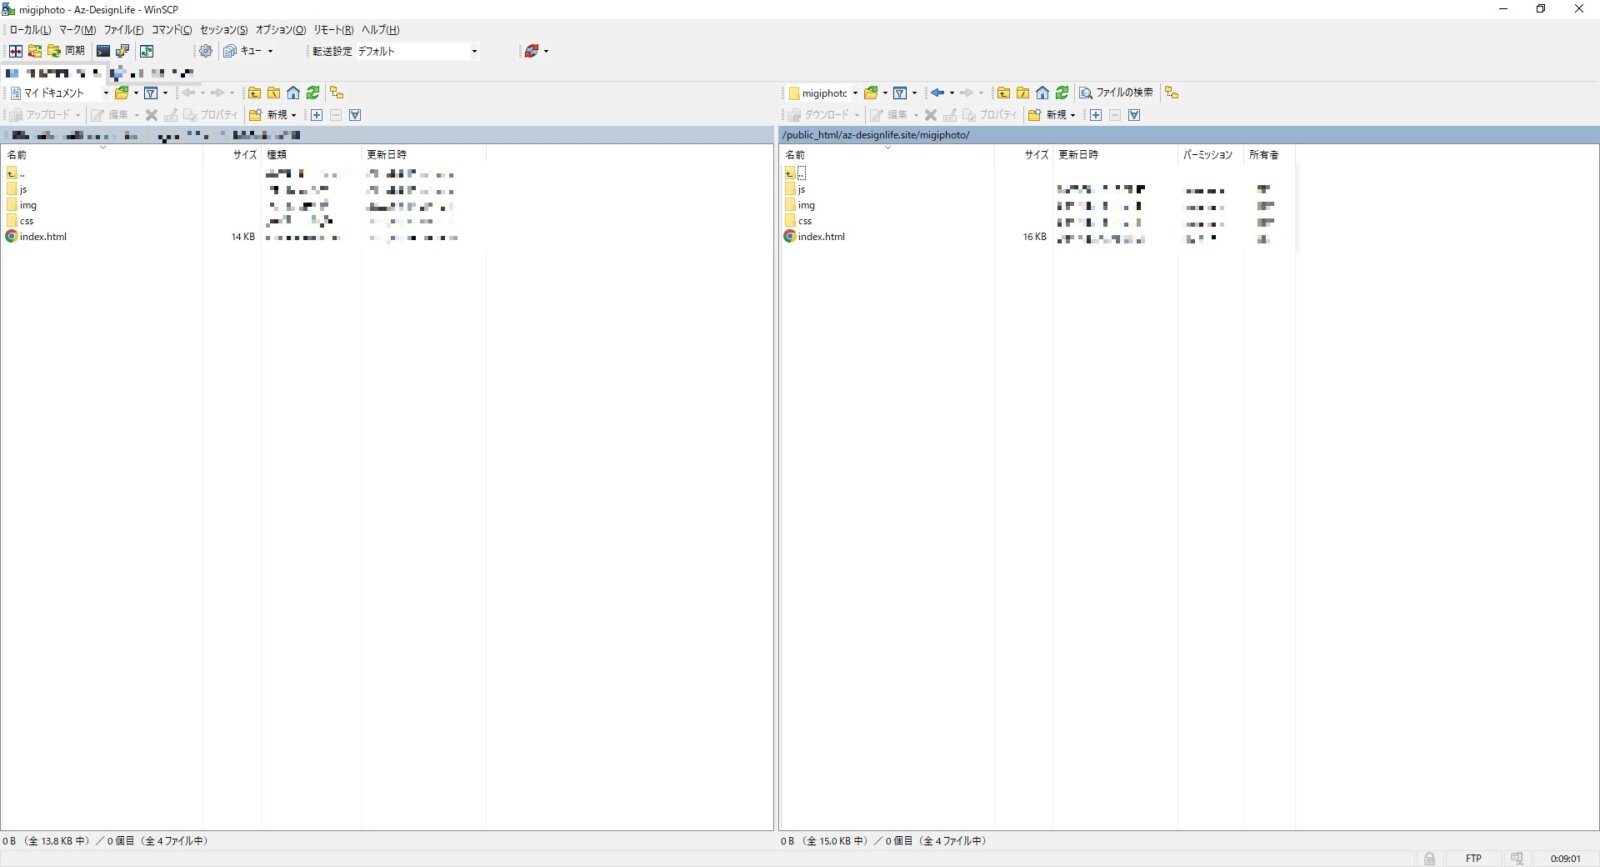The width and height of the screenshot is (1600, 867).
Task: Expand マイ ドキュメント local drive dropdown
Action: [x=106, y=93]
